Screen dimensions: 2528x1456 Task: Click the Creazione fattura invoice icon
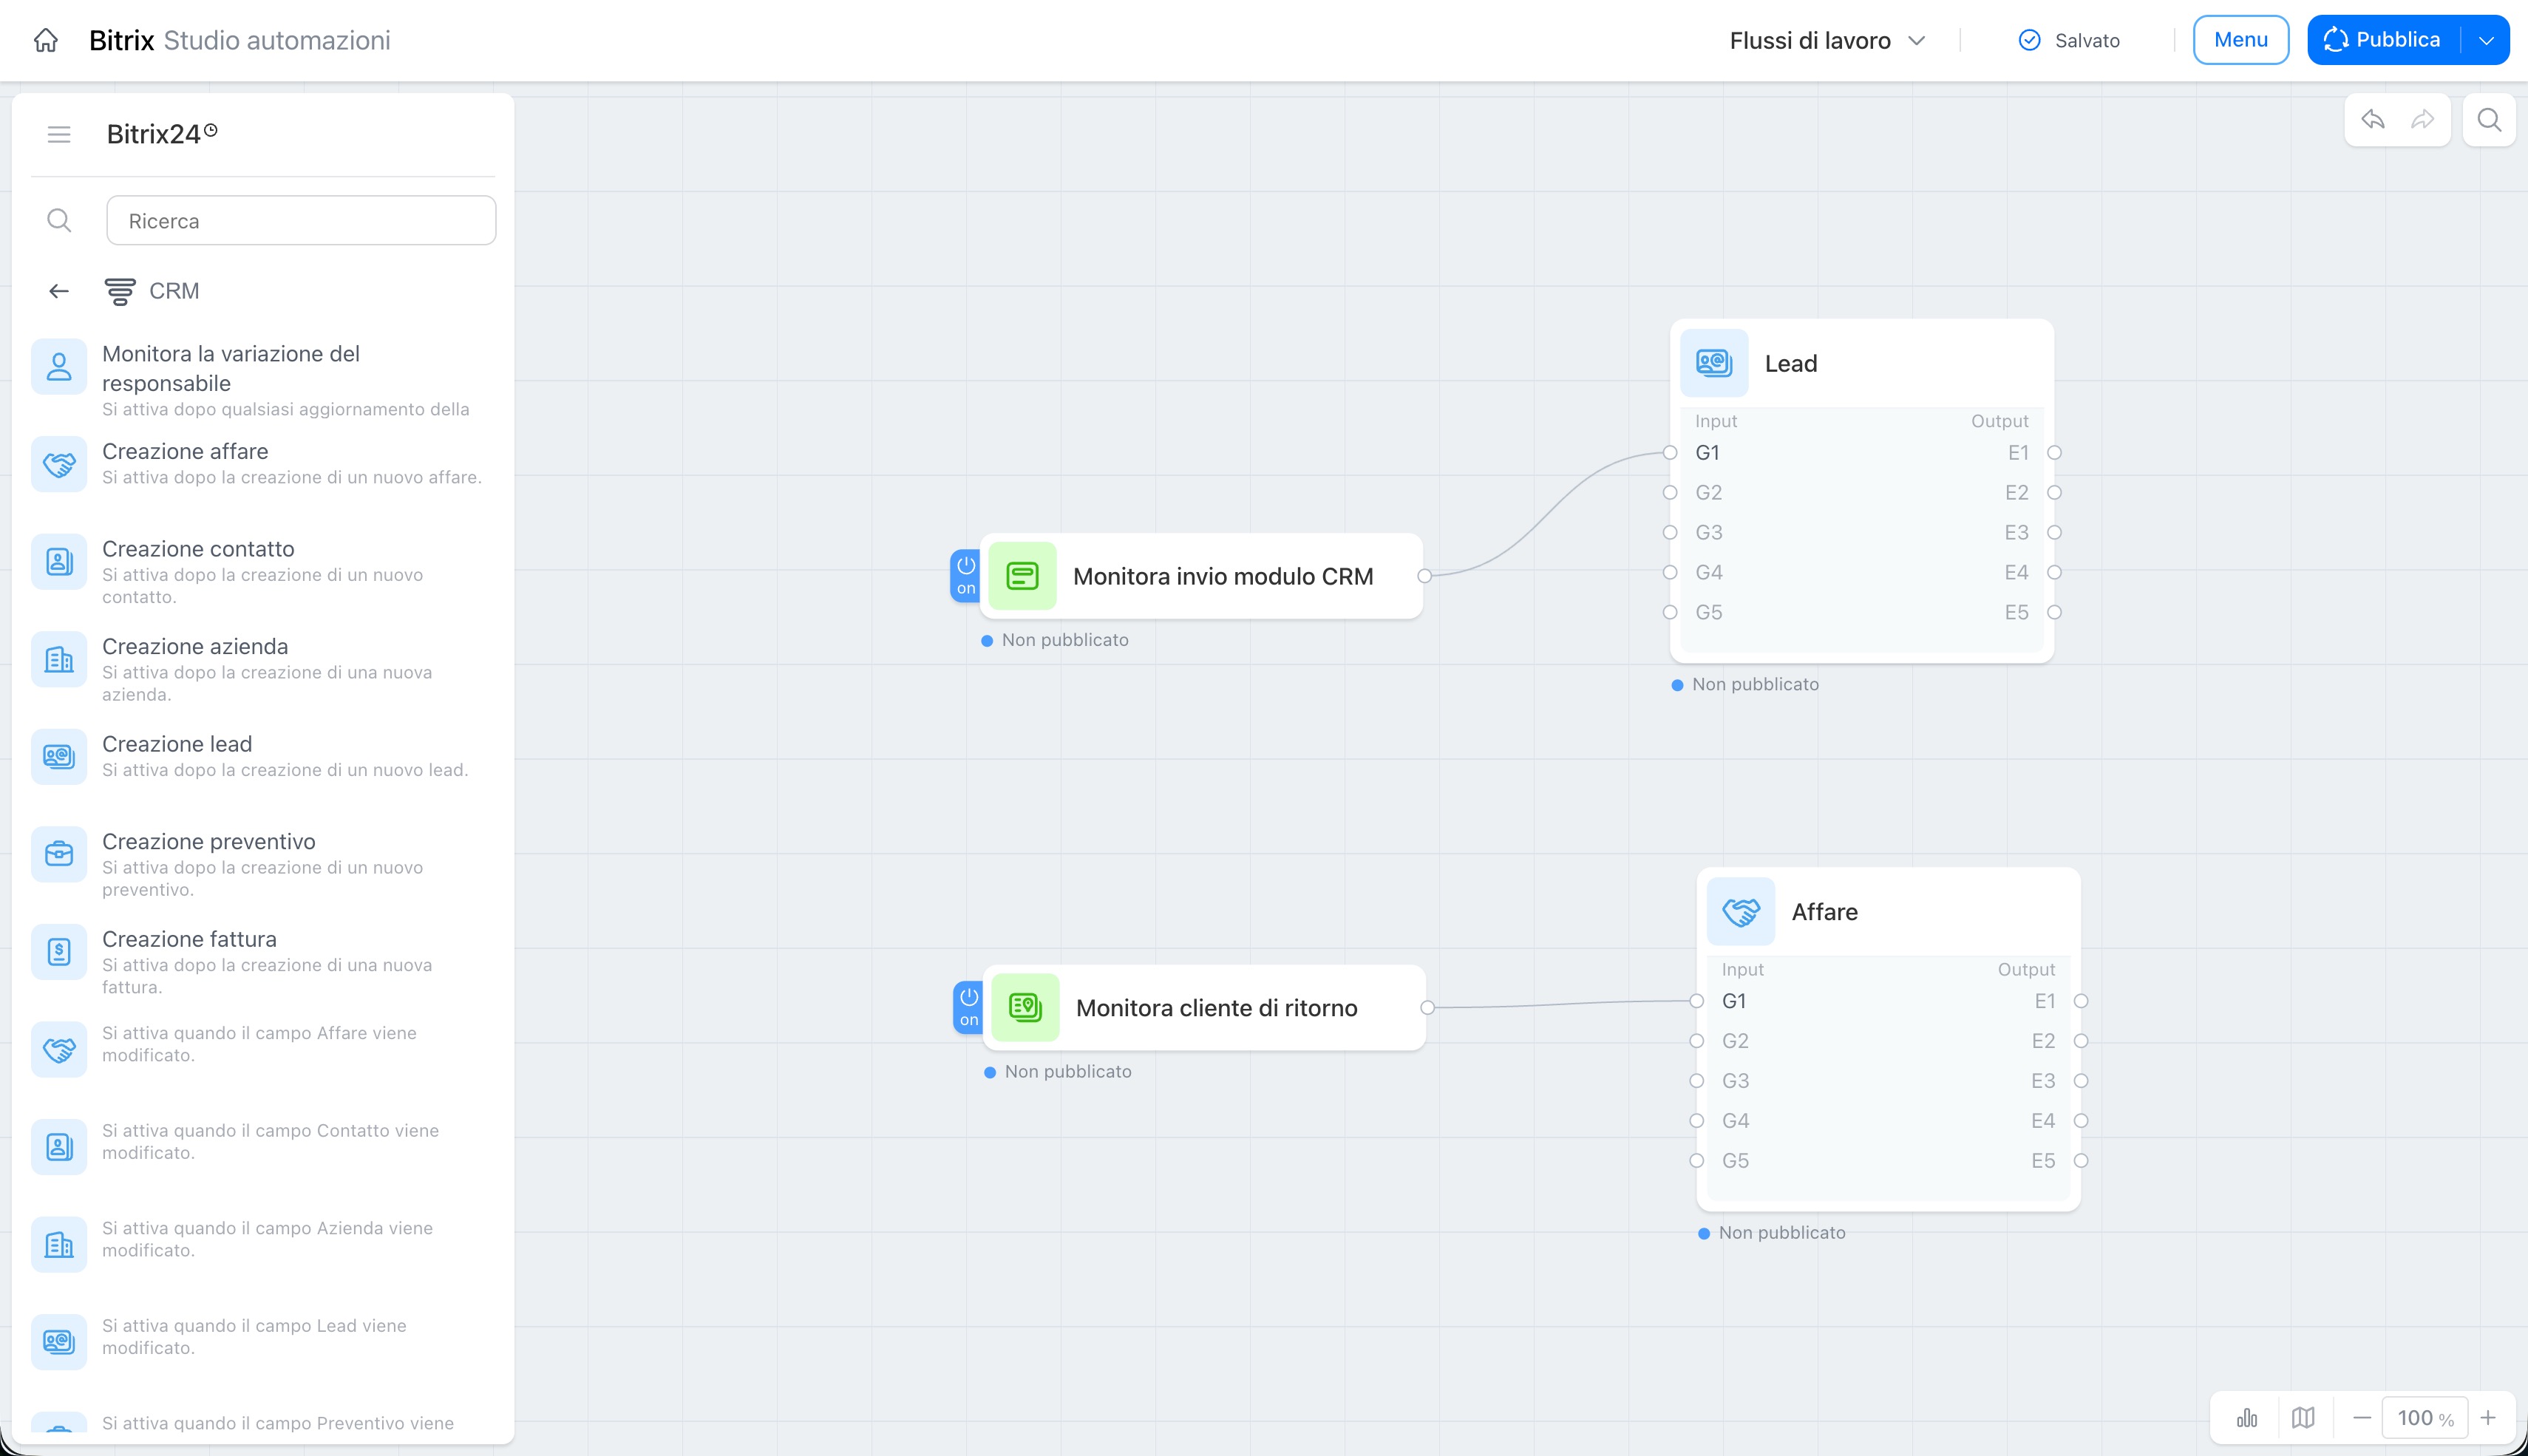pos(59,951)
